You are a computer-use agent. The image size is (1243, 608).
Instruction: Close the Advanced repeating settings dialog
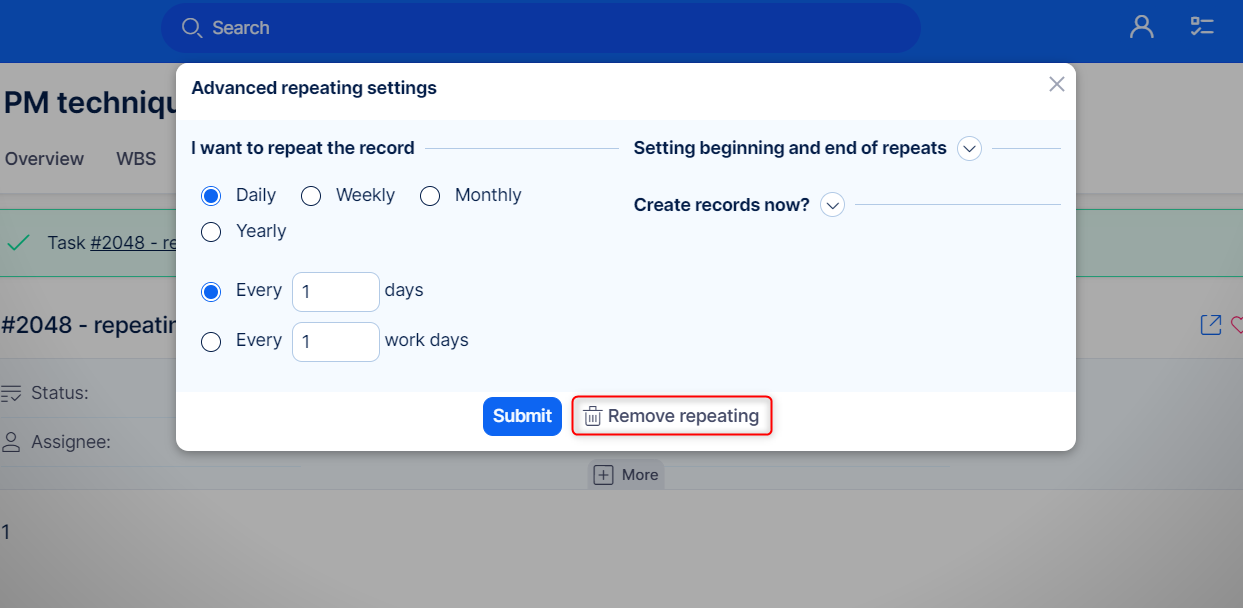pyautogui.click(x=1056, y=85)
